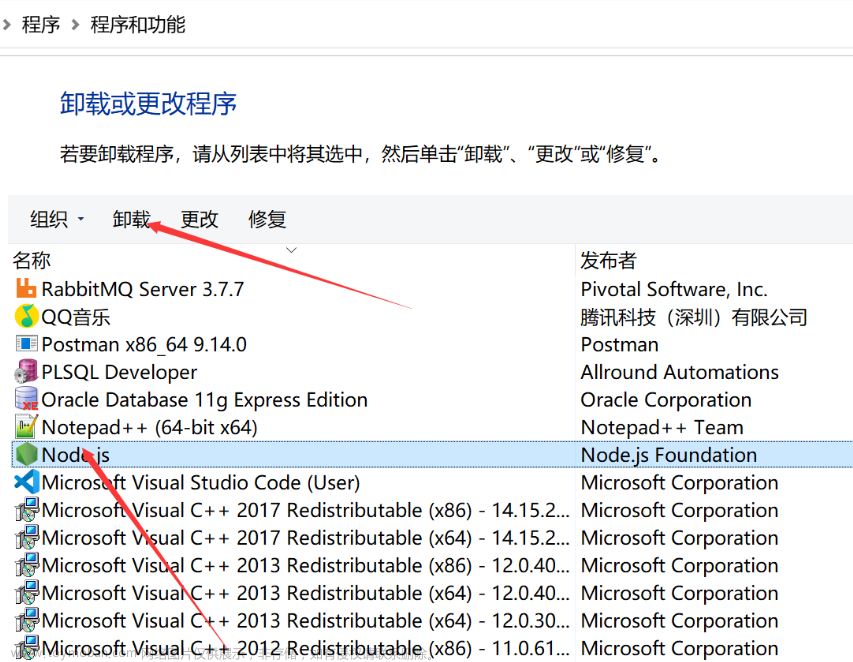Click Allround Automations publisher cell
This screenshot has width=853, height=662.
[679, 373]
